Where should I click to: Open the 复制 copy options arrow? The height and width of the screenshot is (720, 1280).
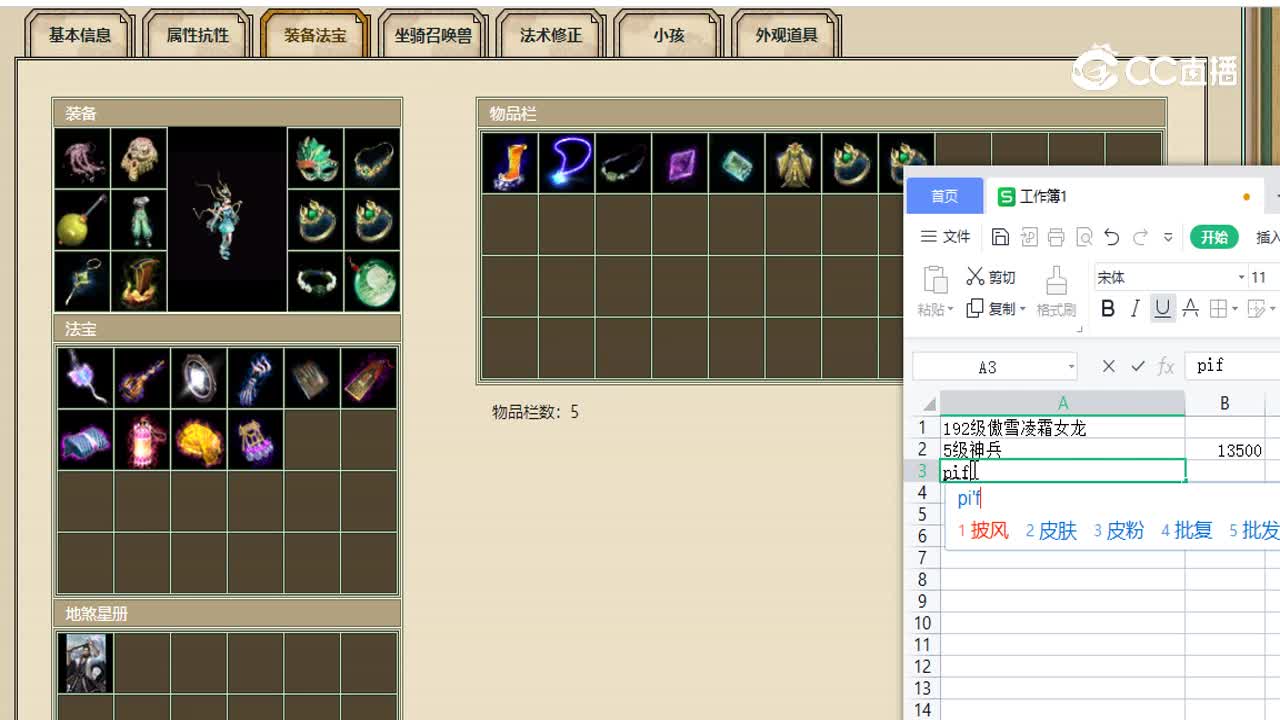1022,310
